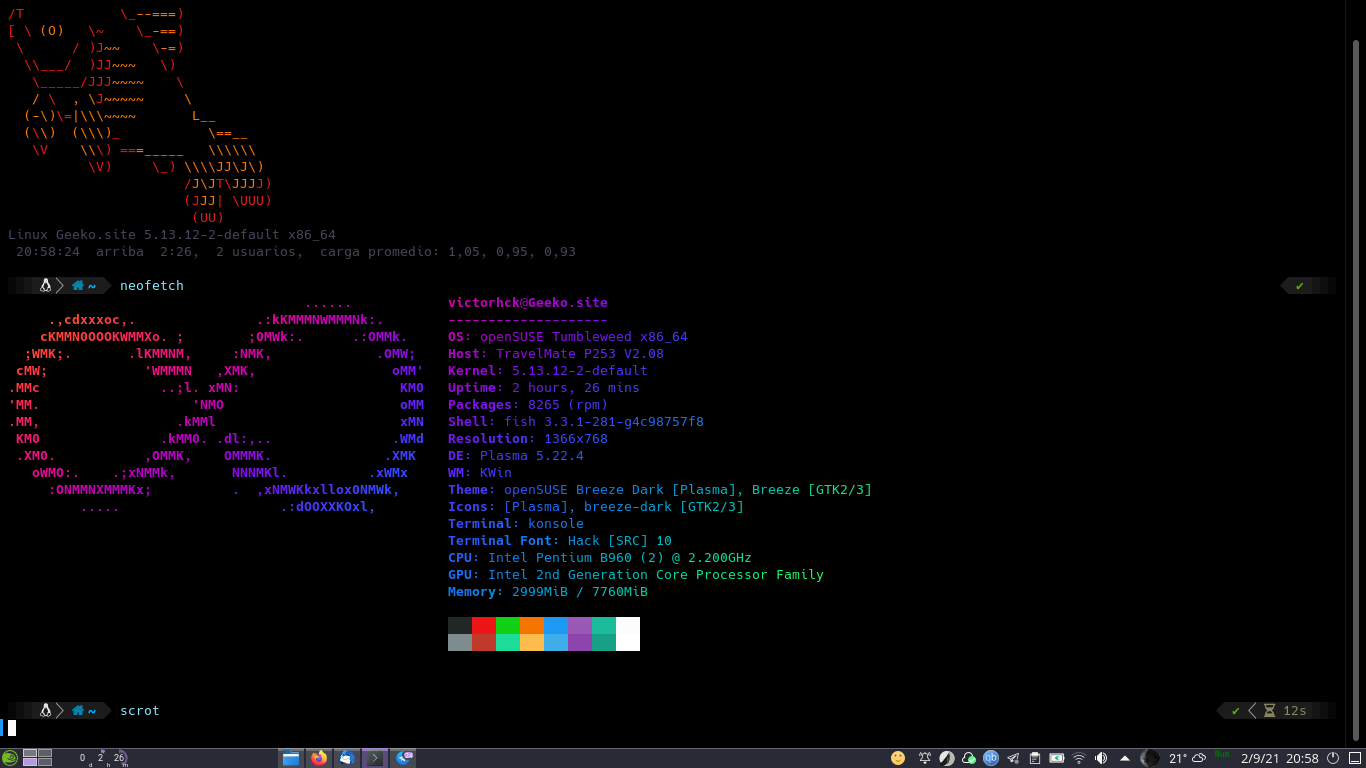
Task: Click the hourglass 12s duration indicator
Action: coord(1285,711)
